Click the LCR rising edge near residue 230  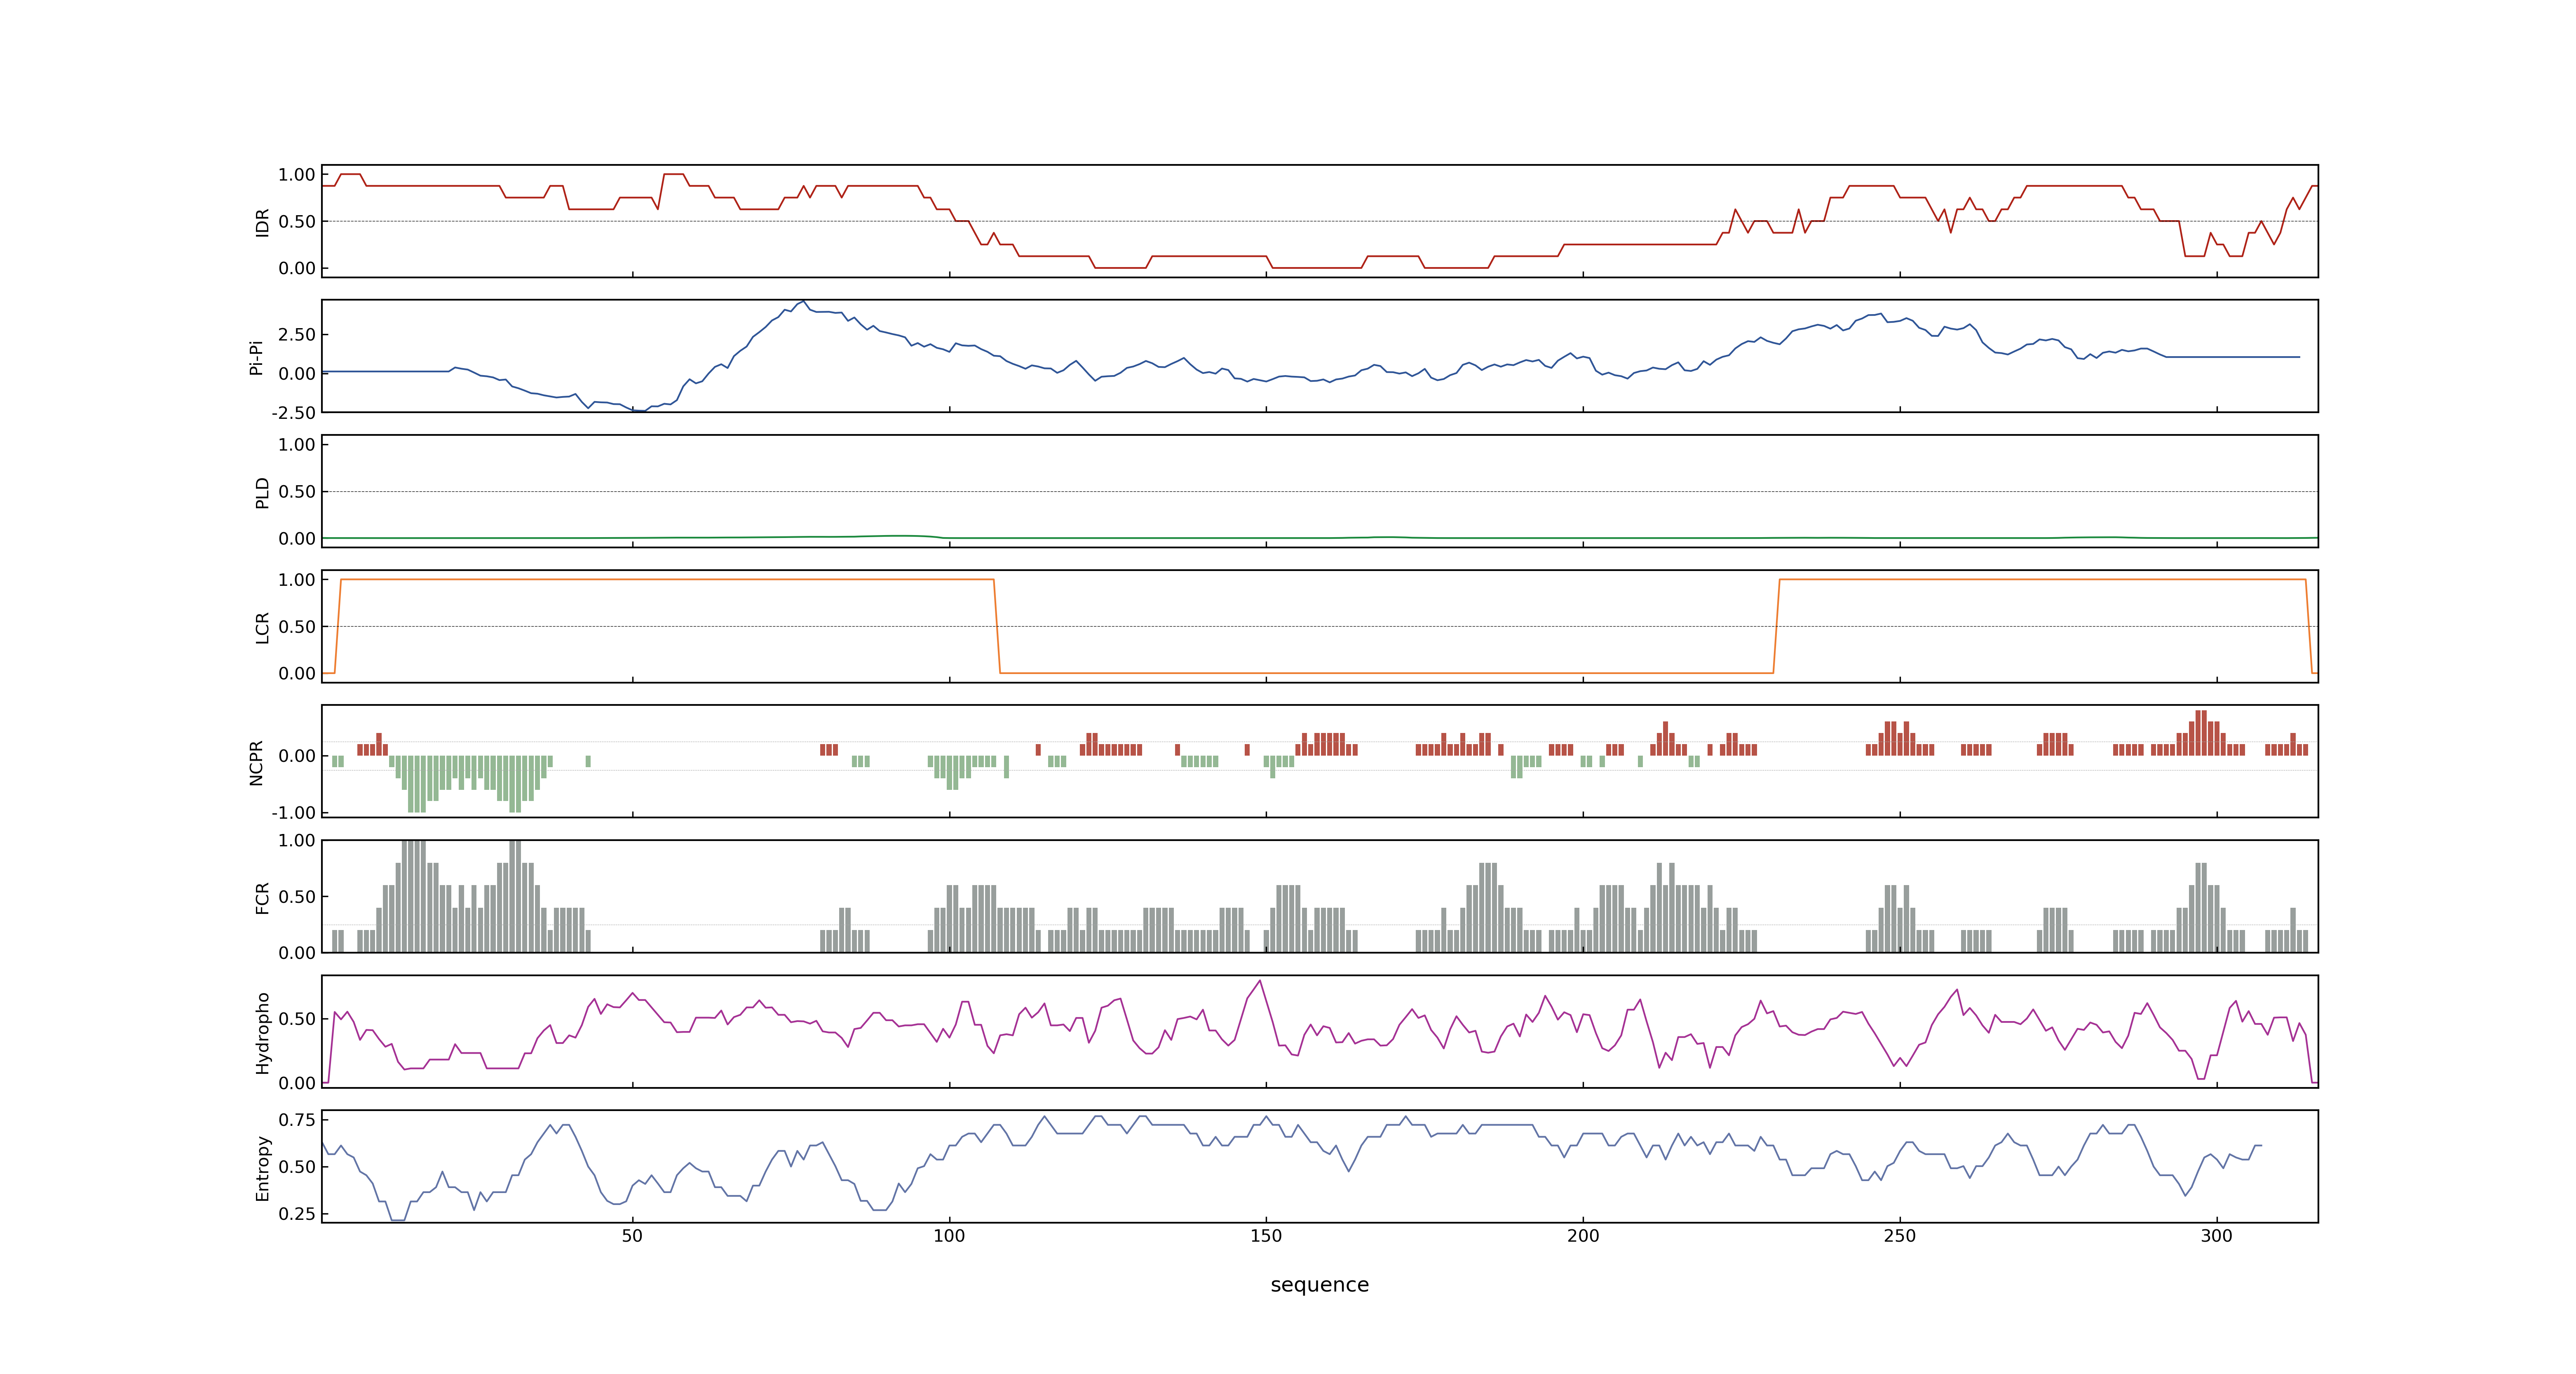click(1776, 626)
